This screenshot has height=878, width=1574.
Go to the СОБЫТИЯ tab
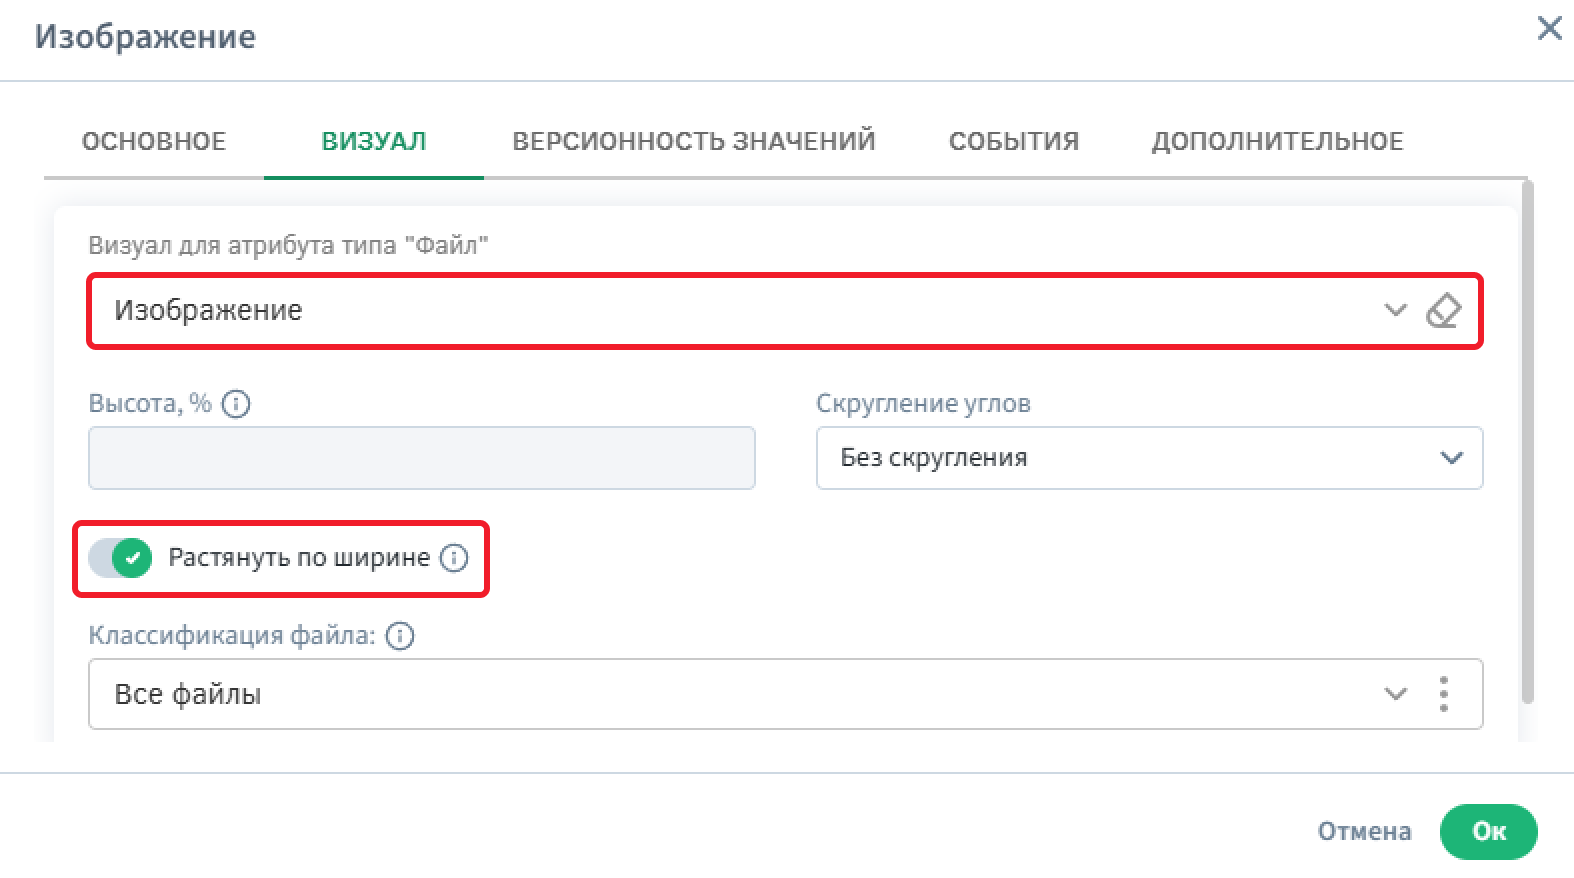point(1013,141)
